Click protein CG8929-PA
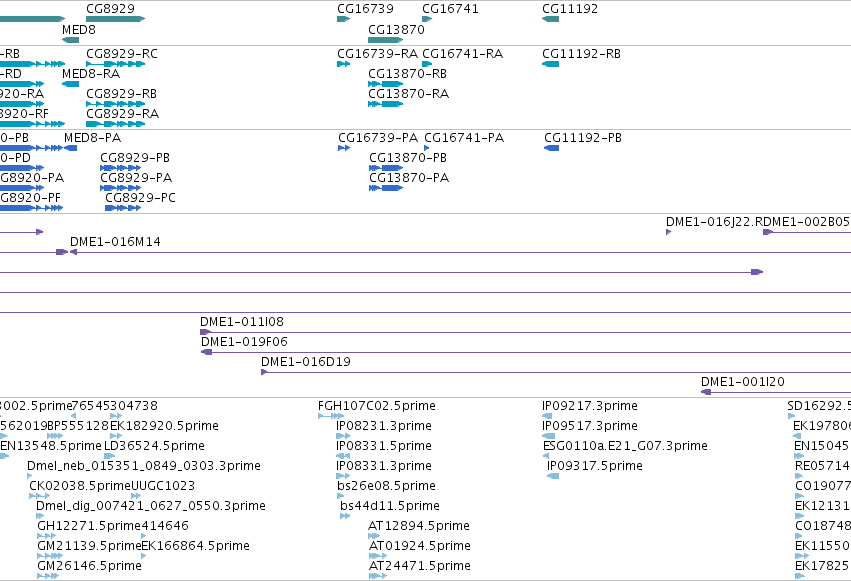 click(120, 188)
